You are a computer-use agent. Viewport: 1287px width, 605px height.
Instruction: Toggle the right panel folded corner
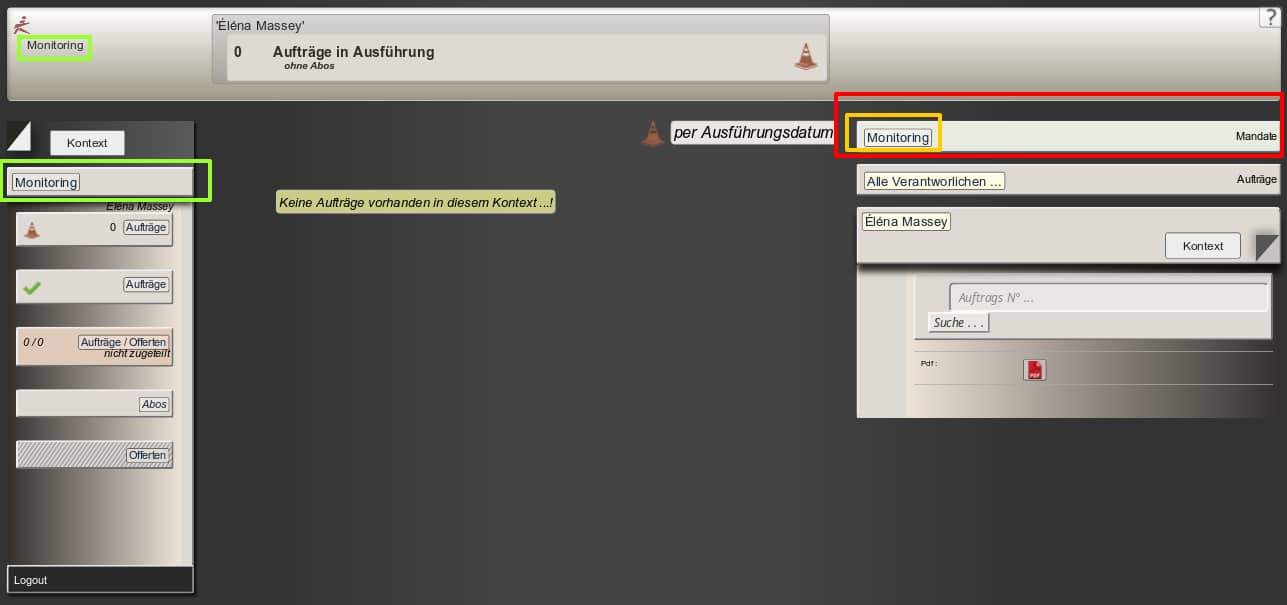pyautogui.click(x=1266, y=246)
